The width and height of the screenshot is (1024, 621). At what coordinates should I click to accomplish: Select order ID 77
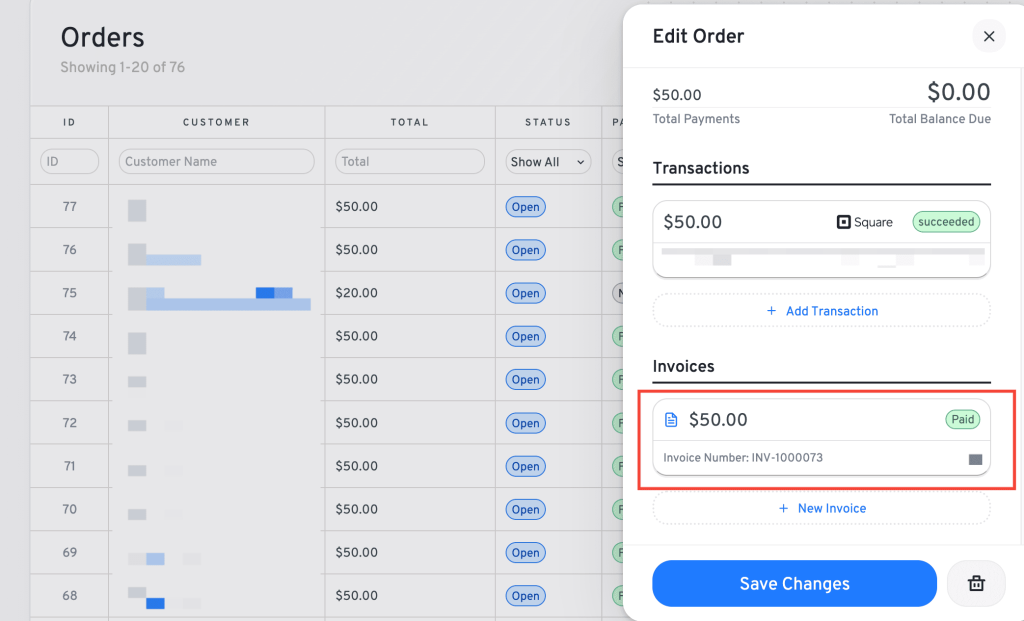point(69,206)
